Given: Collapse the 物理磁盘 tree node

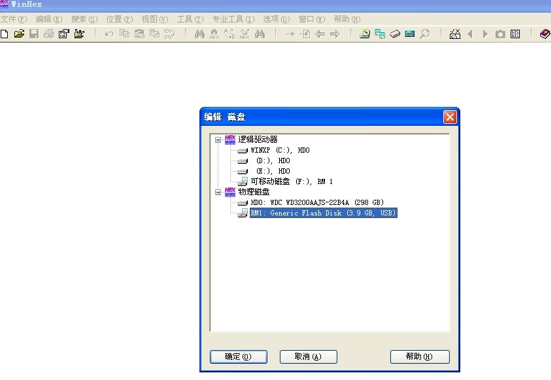Looking at the screenshot, I should (218, 192).
